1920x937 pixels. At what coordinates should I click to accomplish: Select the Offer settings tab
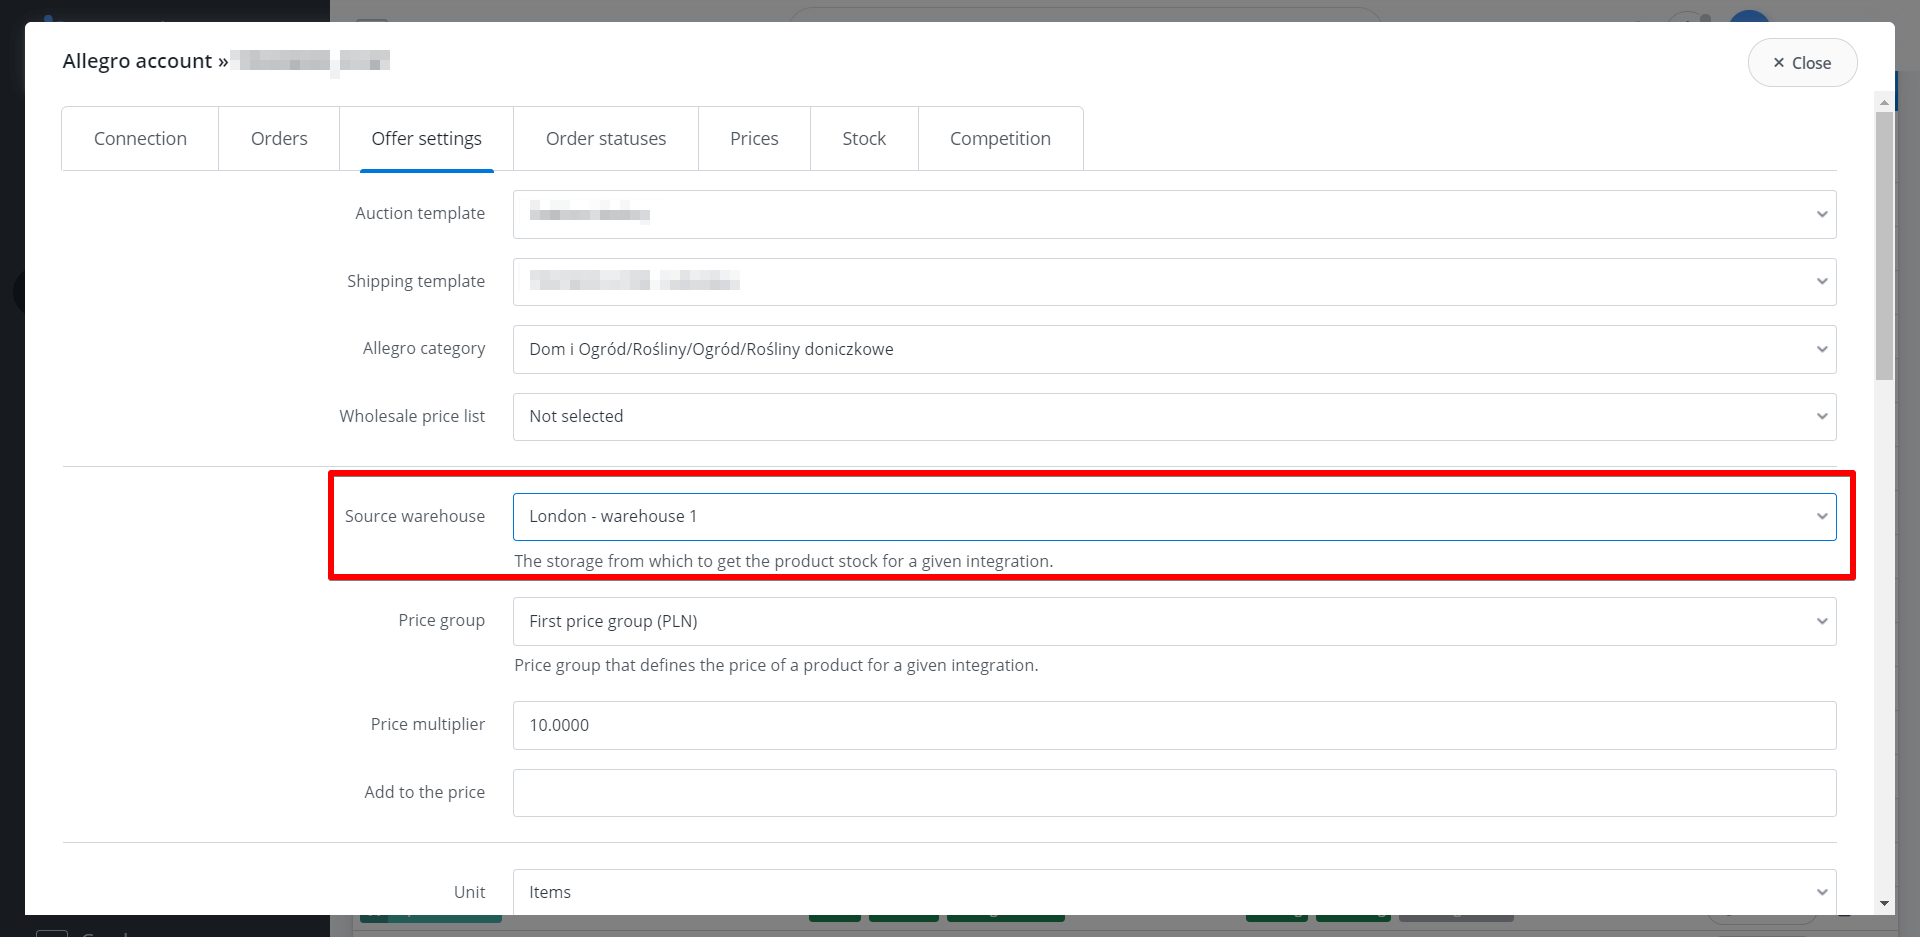(x=427, y=139)
